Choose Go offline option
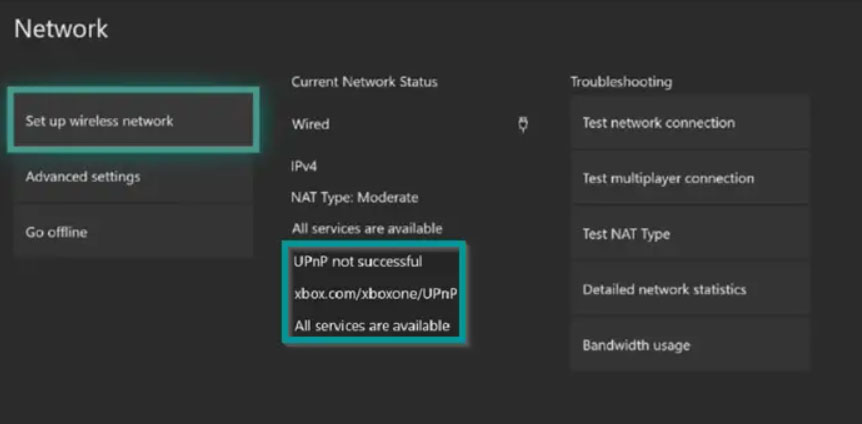The height and width of the screenshot is (424, 862). click(x=134, y=232)
